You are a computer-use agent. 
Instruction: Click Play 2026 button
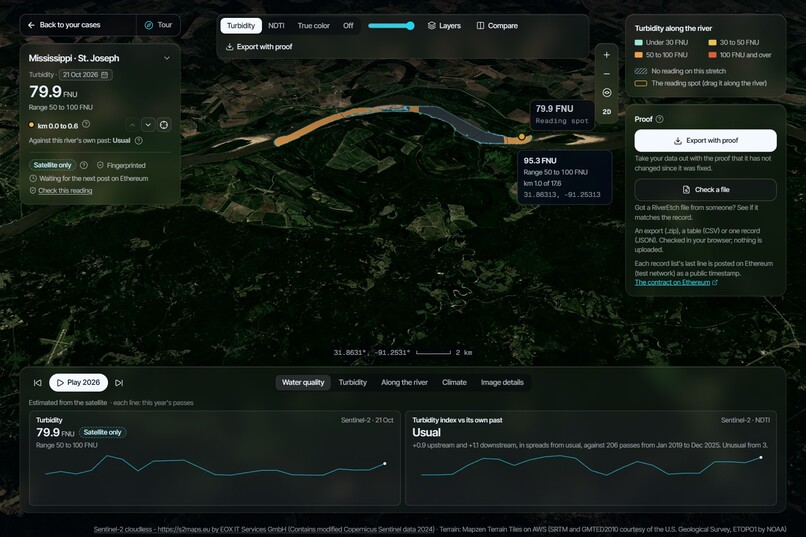pos(78,382)
